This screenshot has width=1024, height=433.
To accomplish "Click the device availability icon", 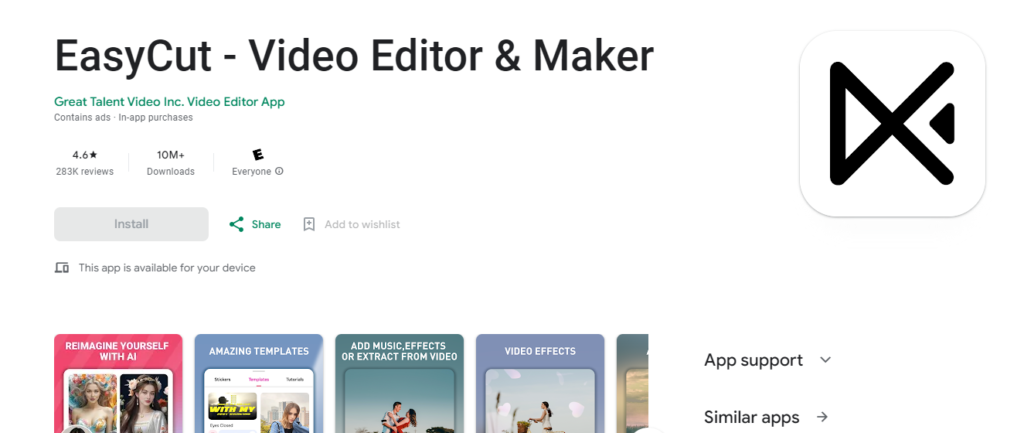I will tap(62, 268).
